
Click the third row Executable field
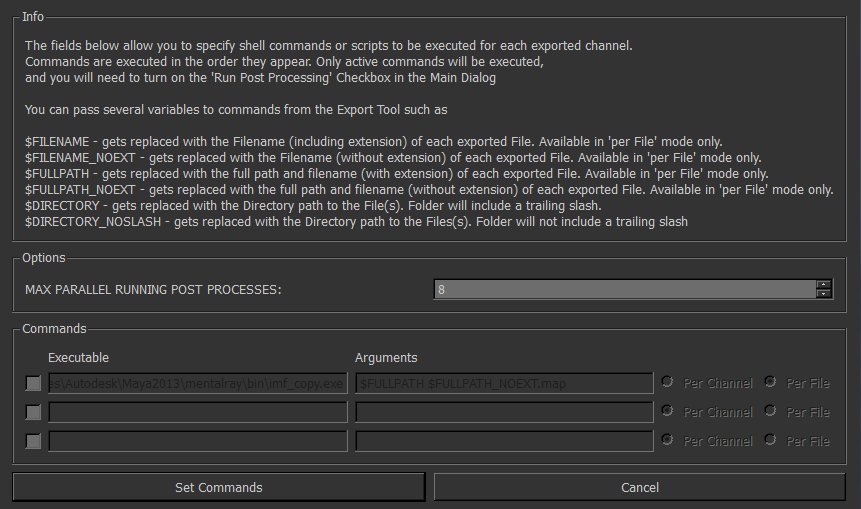197,441
